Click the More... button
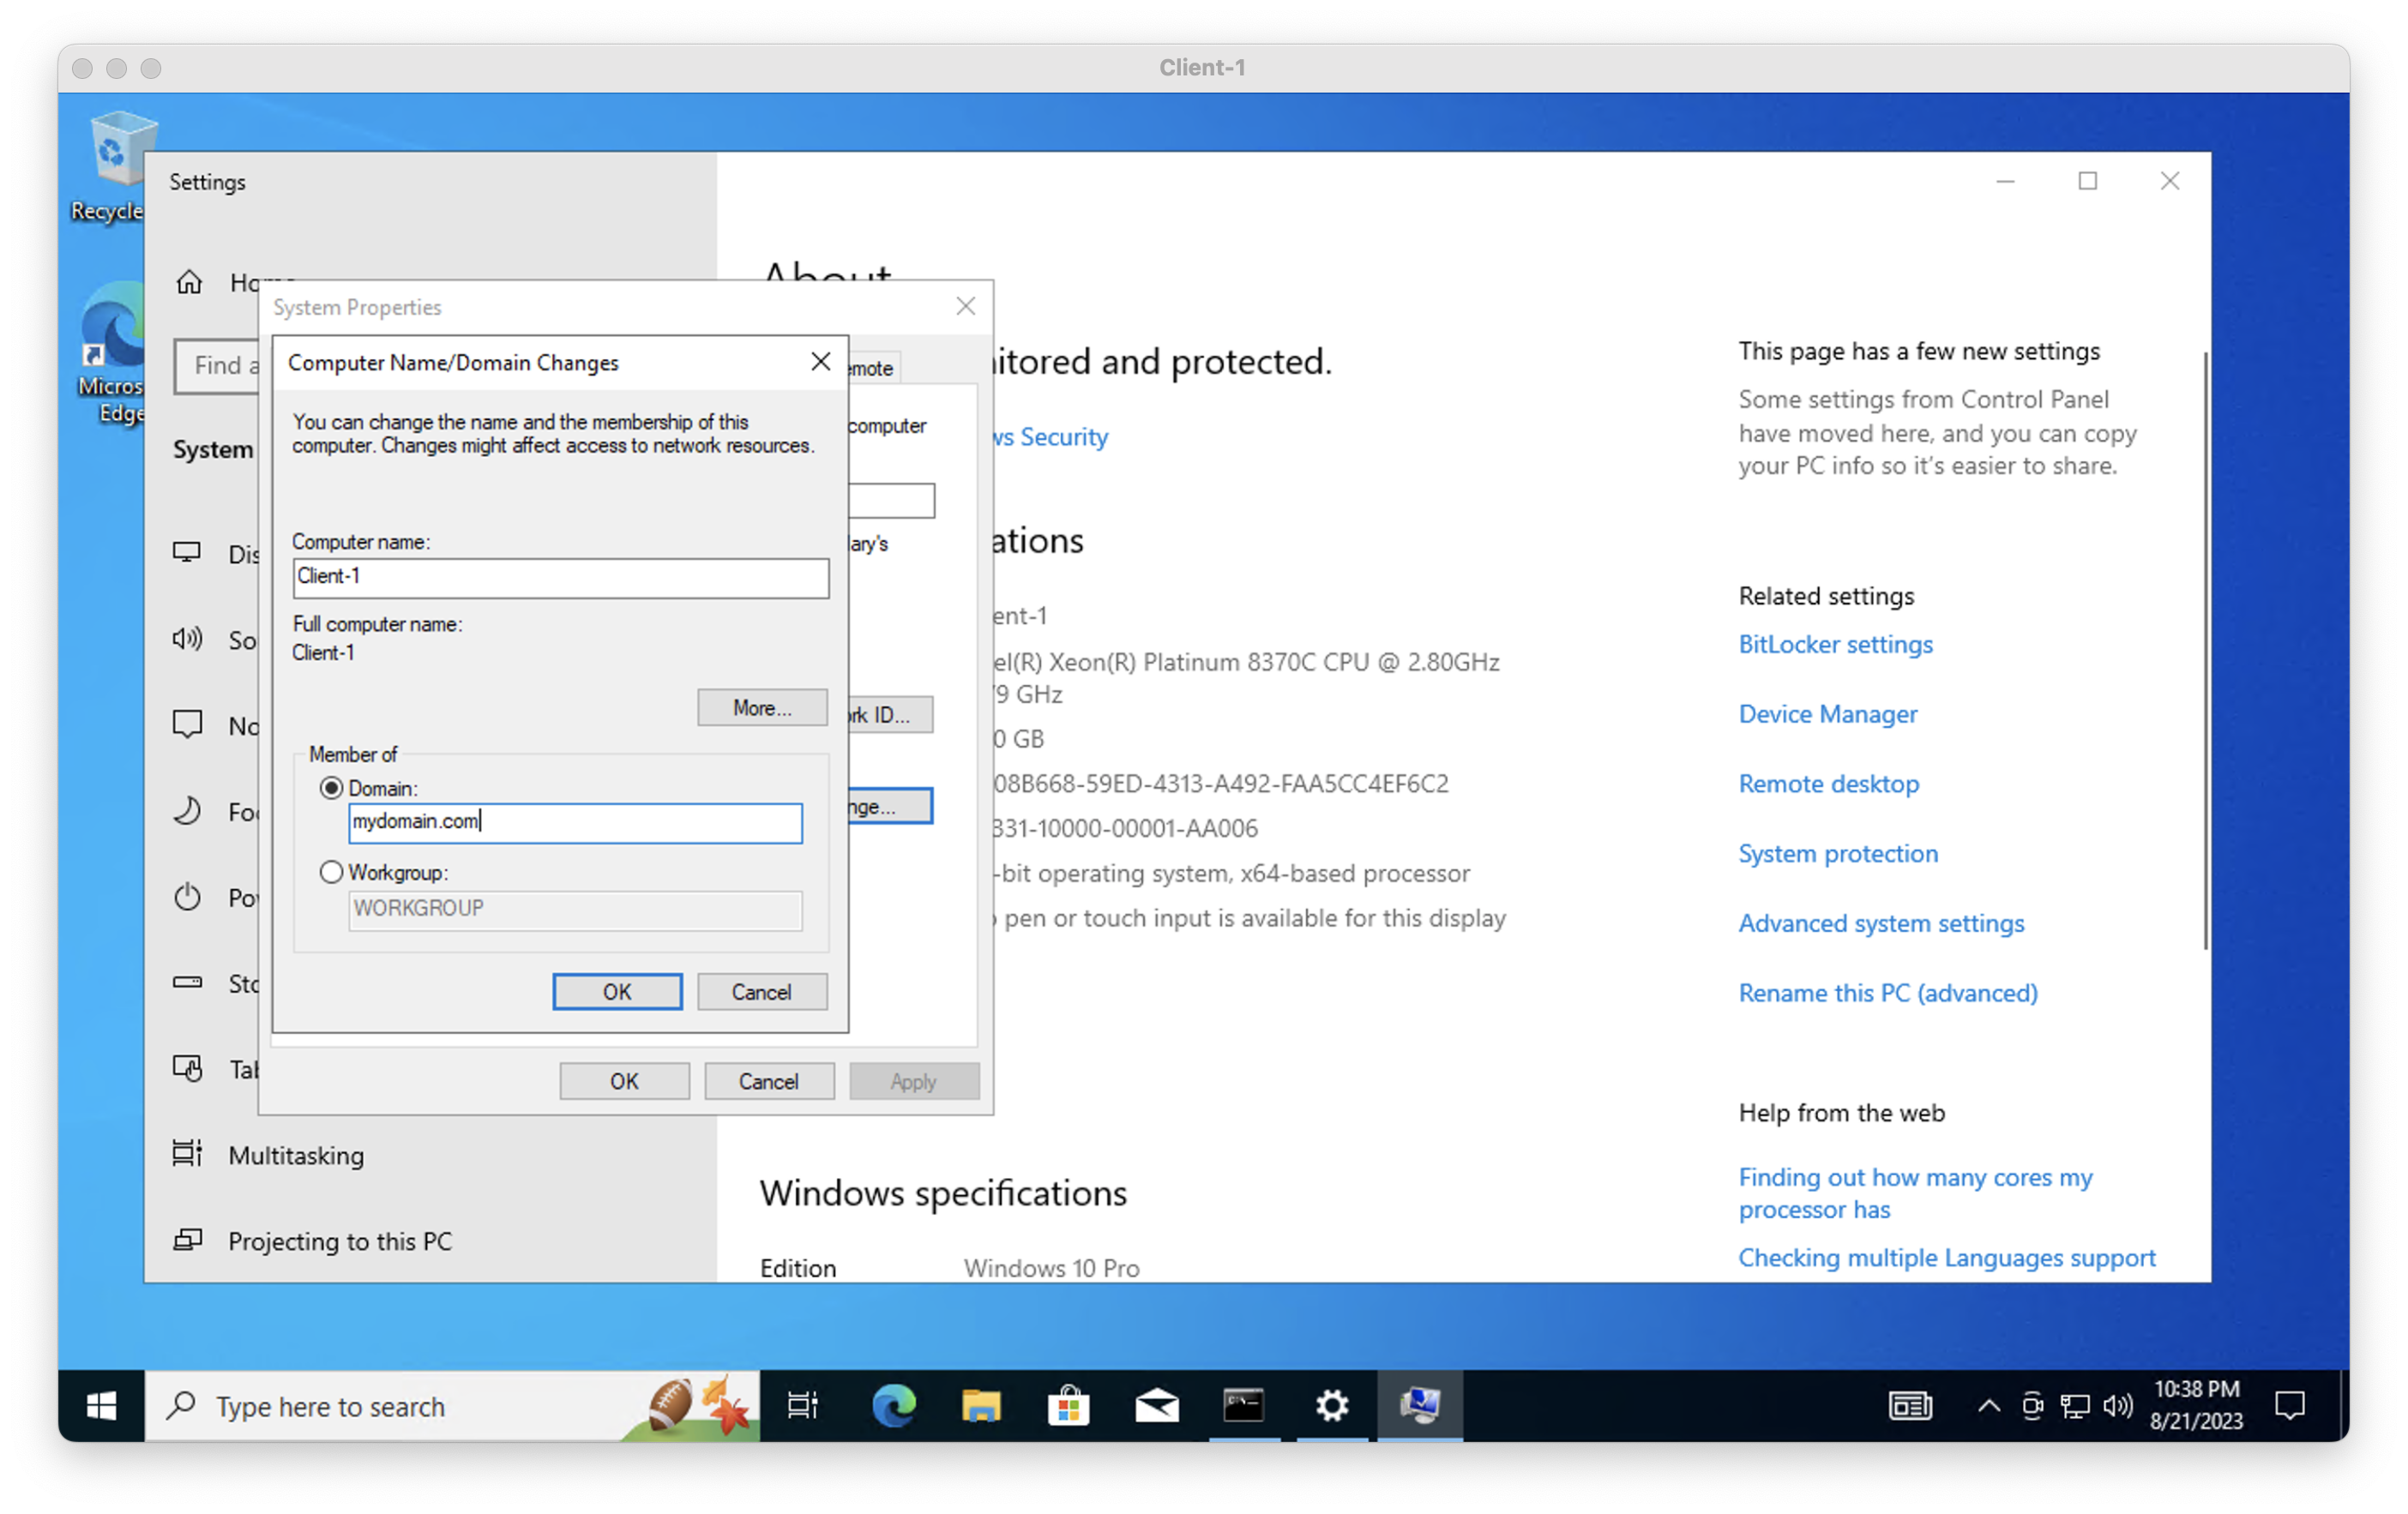 coord(762,707)
